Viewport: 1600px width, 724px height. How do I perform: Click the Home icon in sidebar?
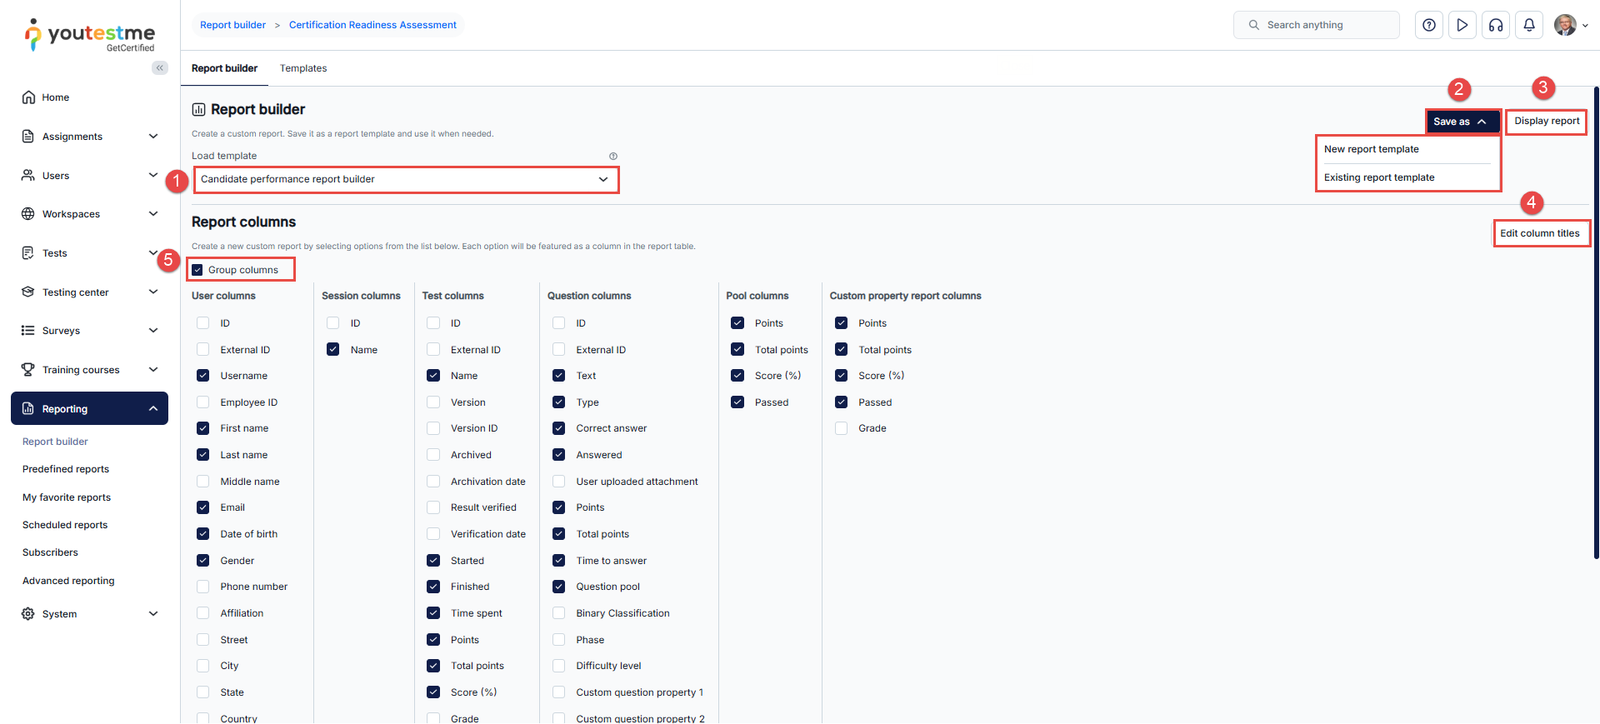pyautogui.click(x=29, y=97)
